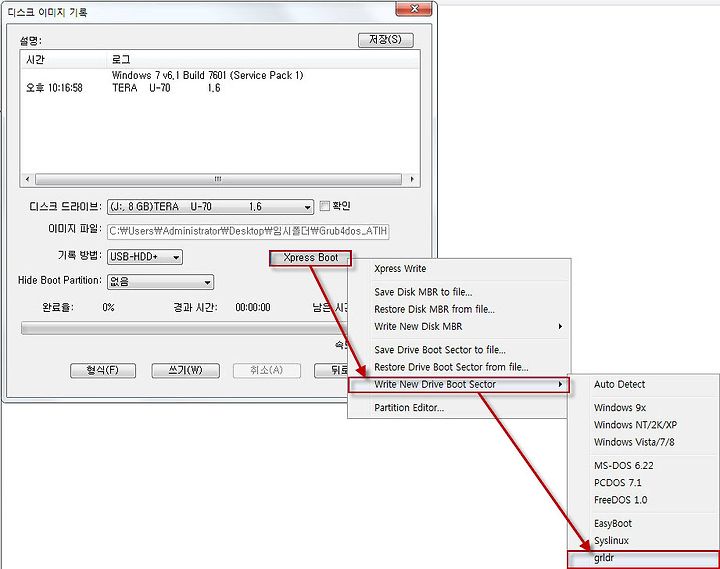
Task: Click the log scrollbar left arrow
Action: (x=28, y=179)
